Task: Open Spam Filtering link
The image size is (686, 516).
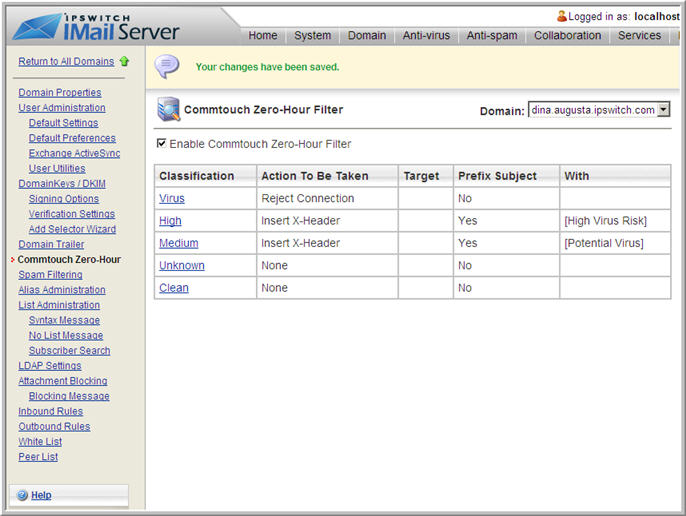Action: pyautogui.click(x=50, y=275)
